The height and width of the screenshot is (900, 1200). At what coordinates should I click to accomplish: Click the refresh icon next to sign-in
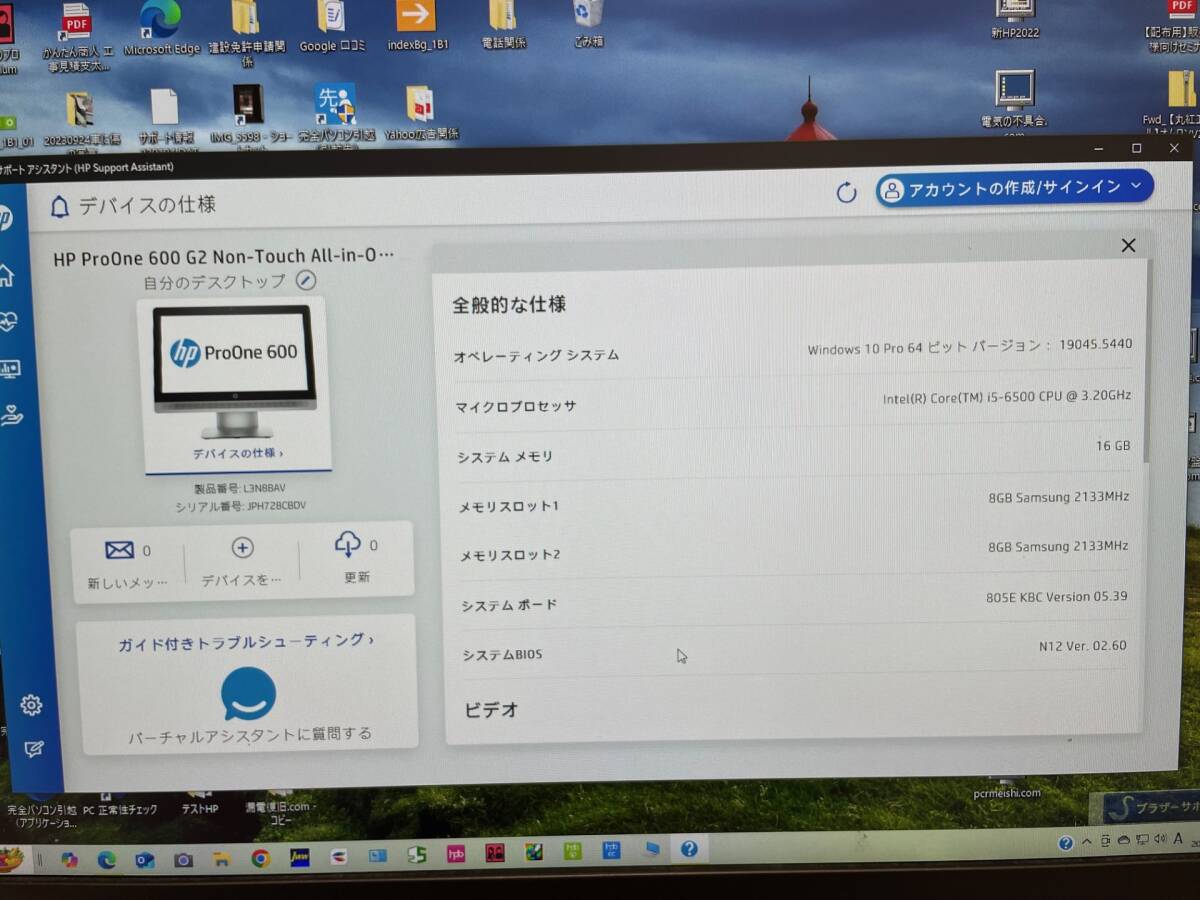[846, 193]
